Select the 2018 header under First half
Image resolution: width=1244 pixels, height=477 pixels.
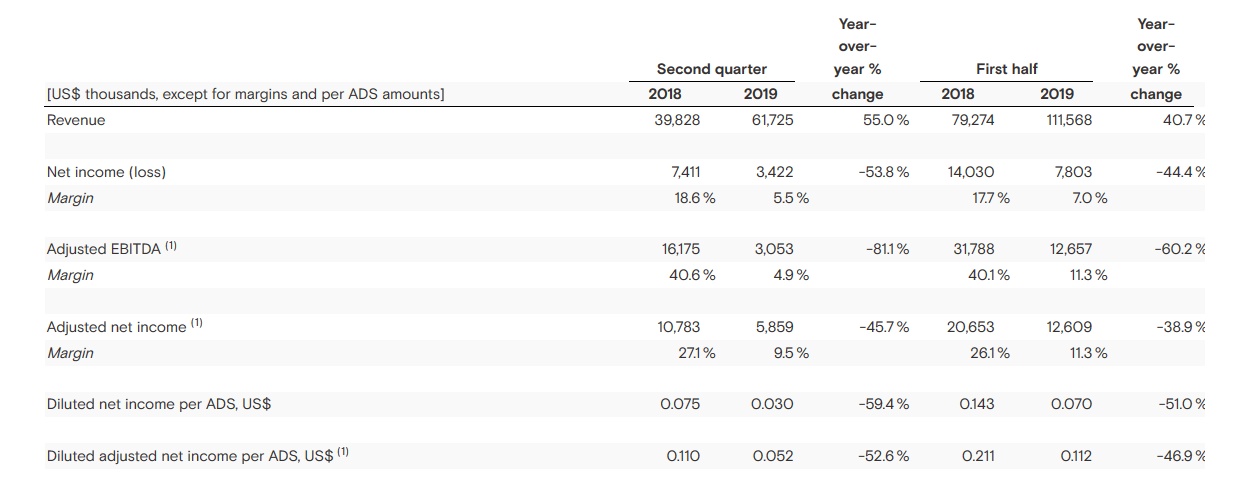click(958, 94)
